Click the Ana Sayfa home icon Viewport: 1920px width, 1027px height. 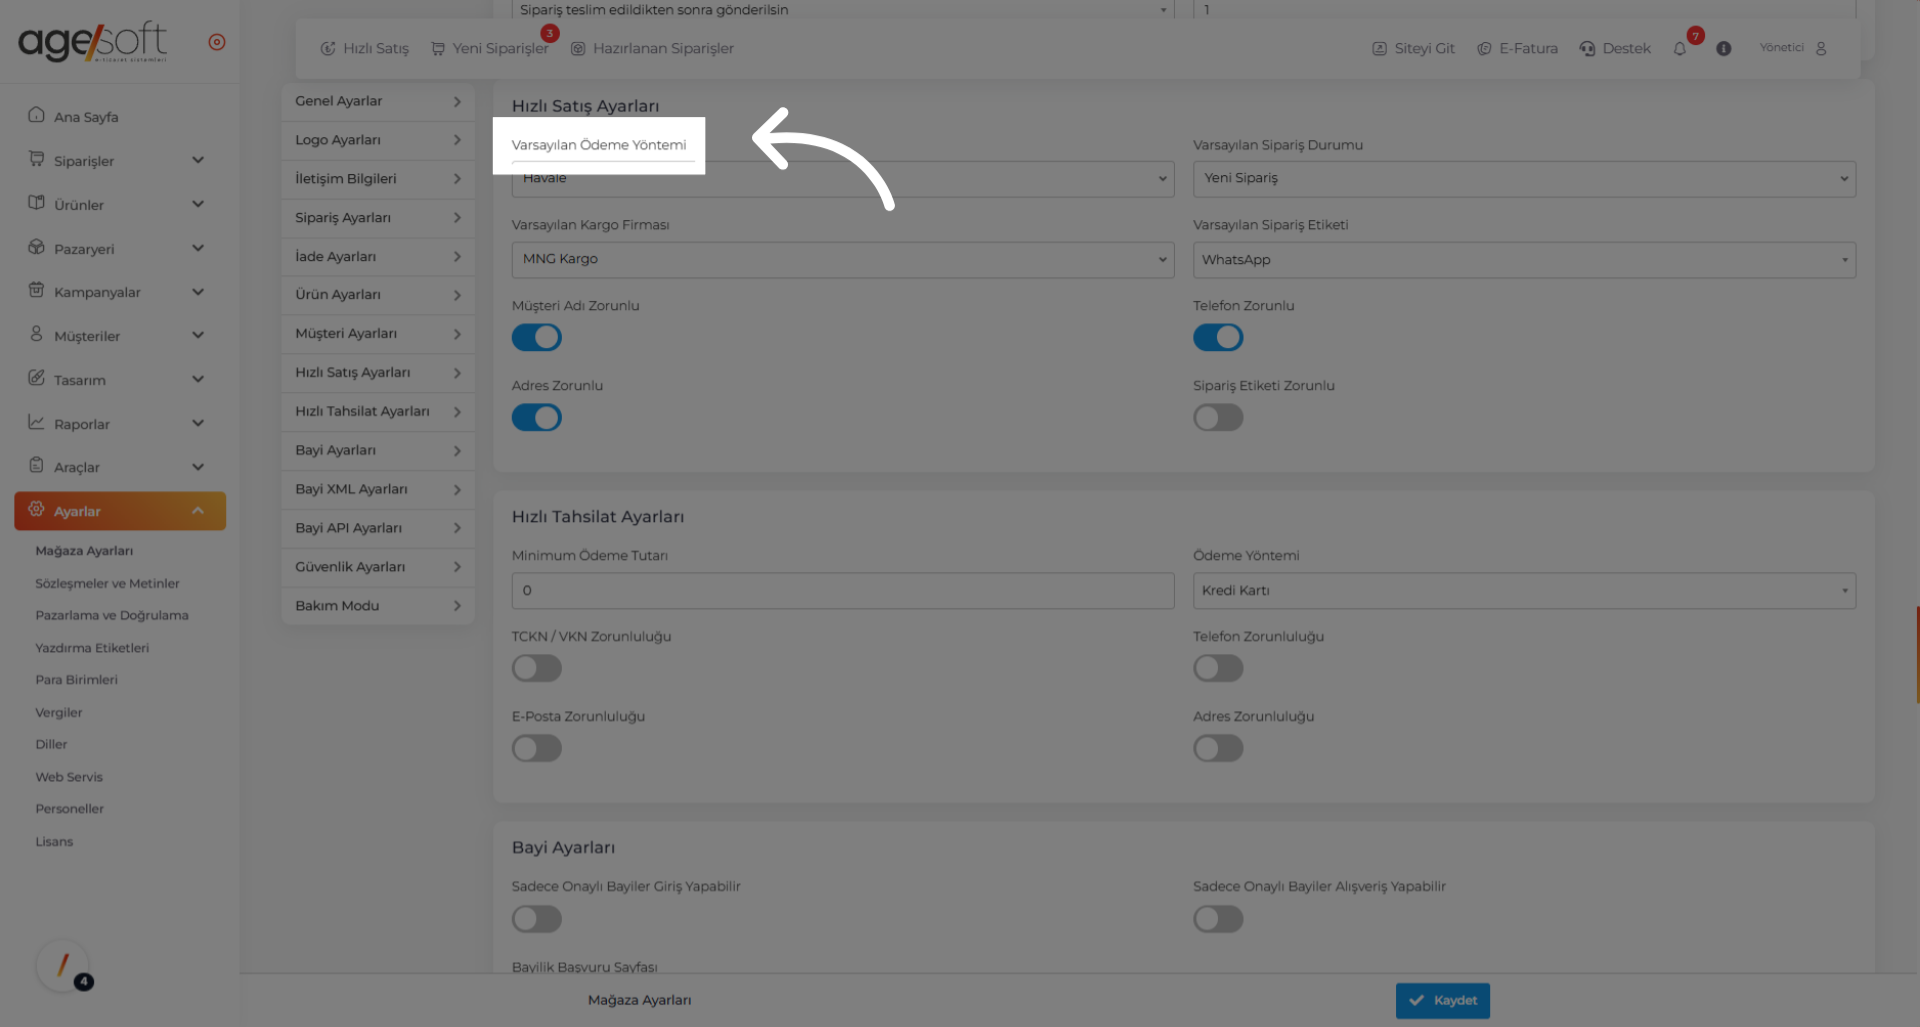click(x=37, y=115)
